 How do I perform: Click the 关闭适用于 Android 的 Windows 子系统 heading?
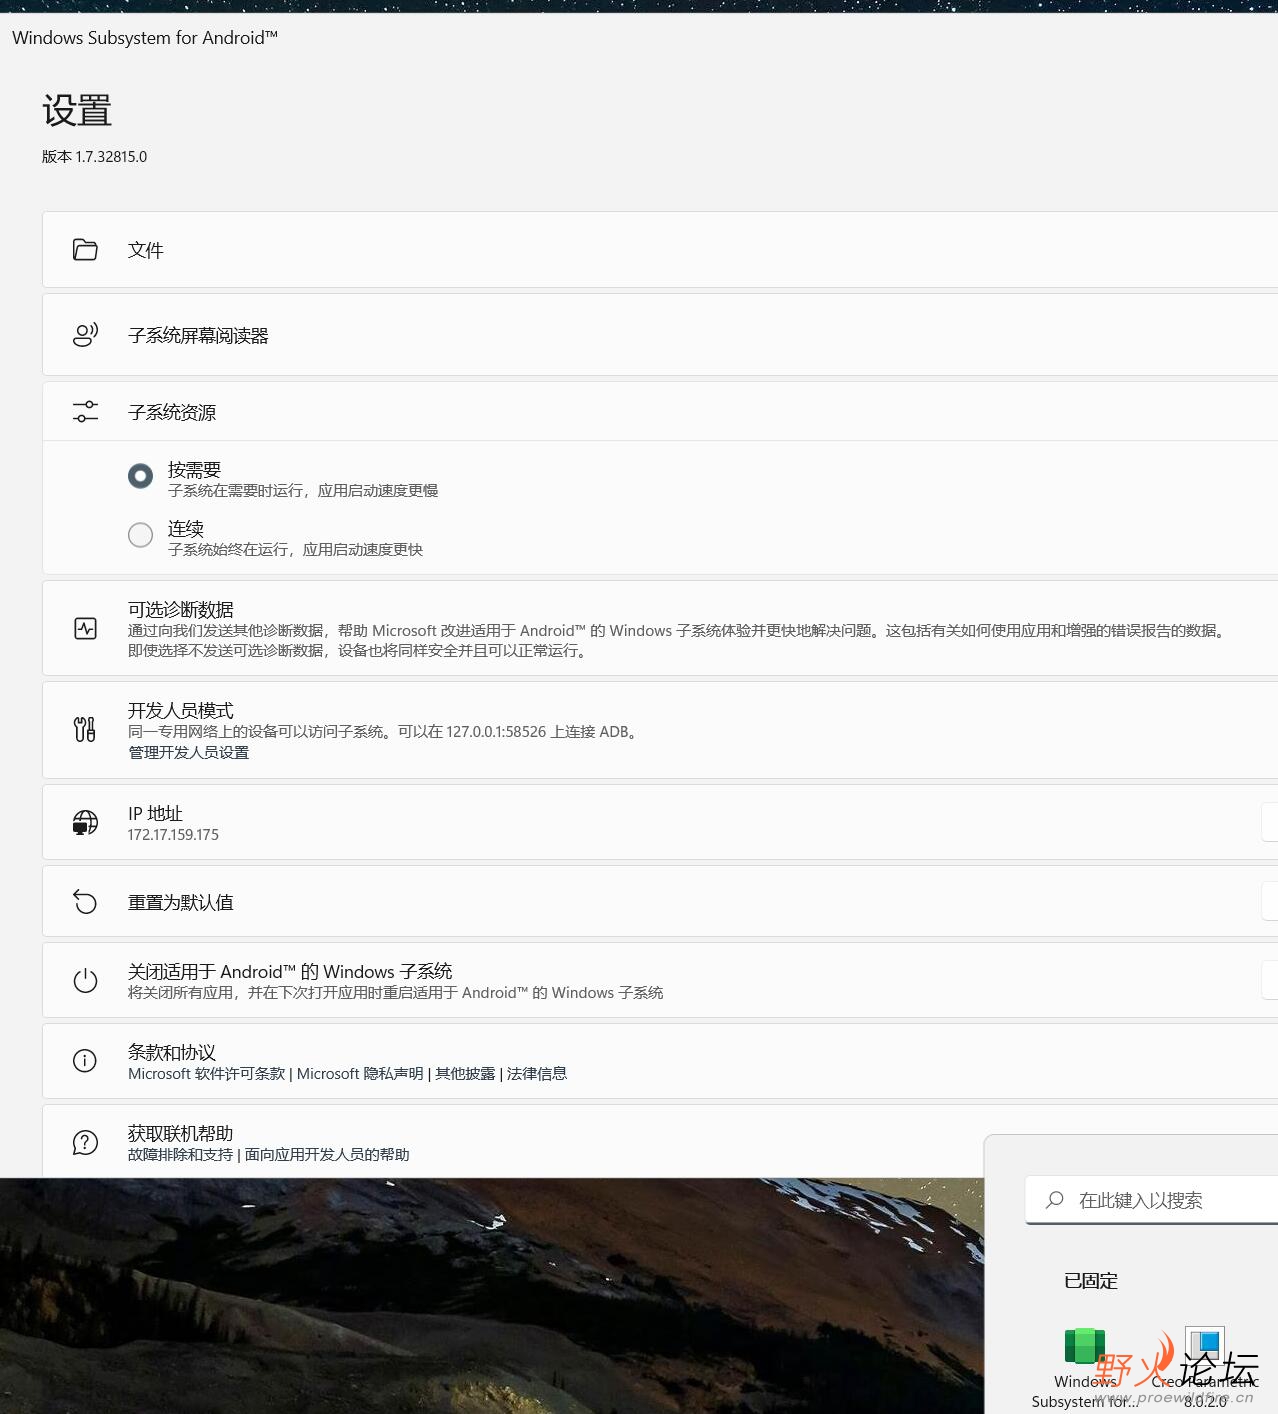click(x=290, y=971)
